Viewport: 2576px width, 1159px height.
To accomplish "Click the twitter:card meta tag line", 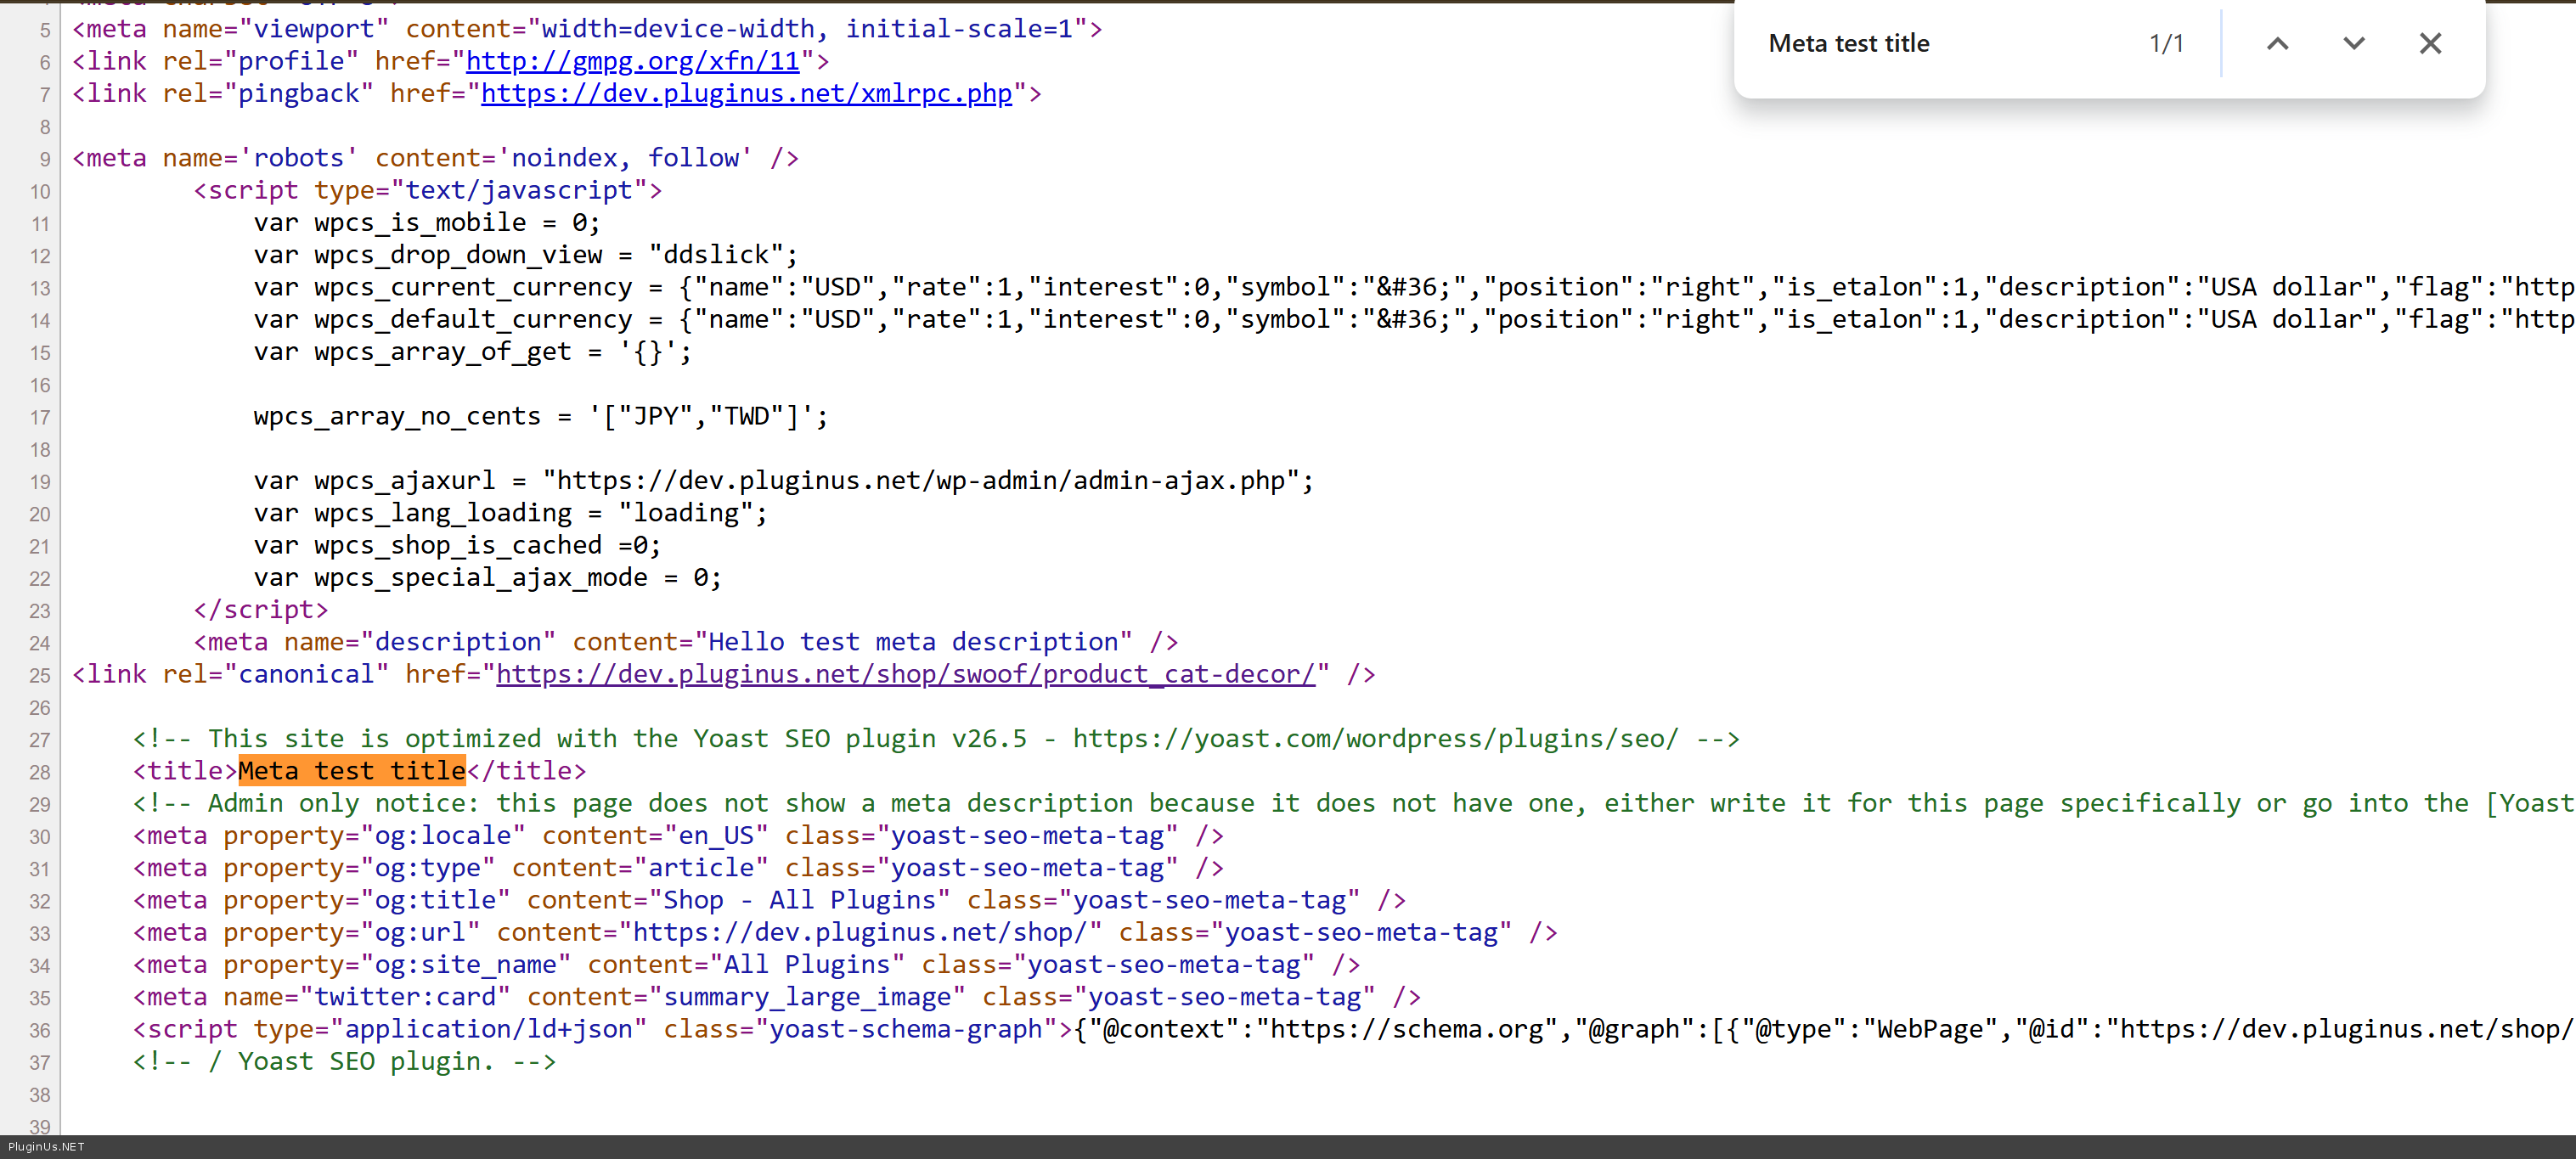I will tap(775, 997).
